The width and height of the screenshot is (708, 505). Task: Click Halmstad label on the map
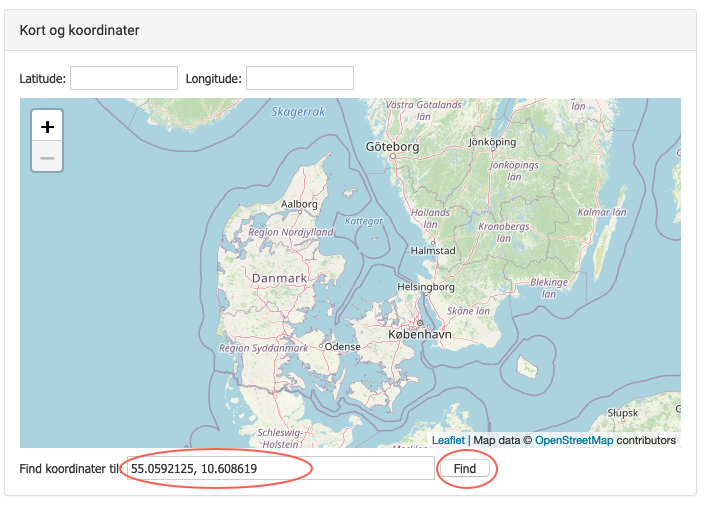point(433,251)
